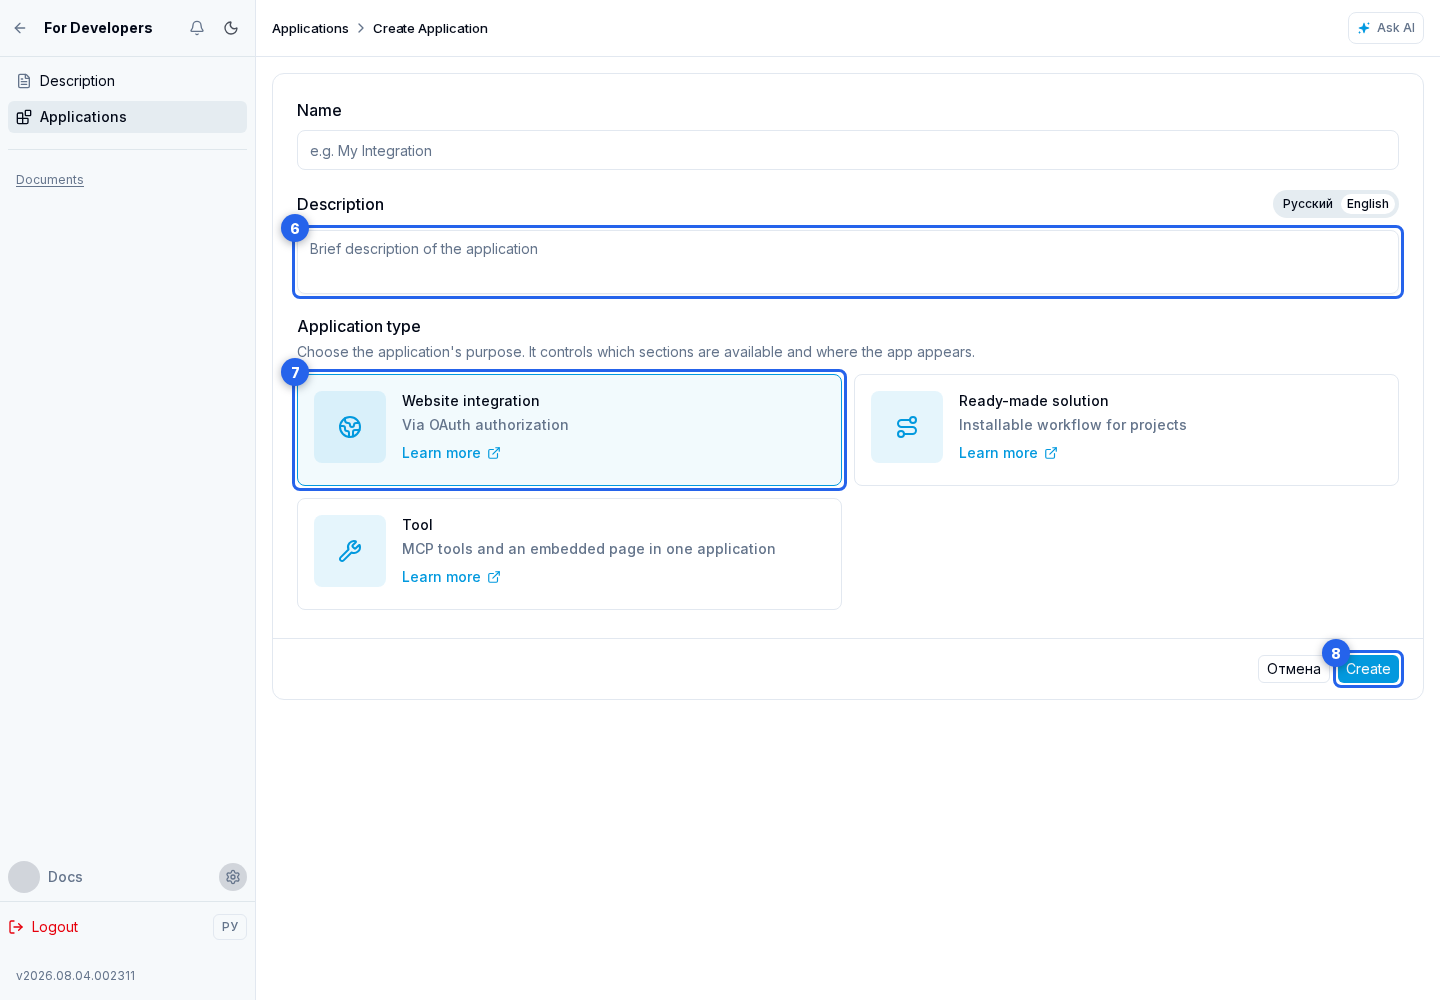Toggle dark mode with the moon icon
The width and height of the screenshot is (1440, 1000).
coord(231,28)
